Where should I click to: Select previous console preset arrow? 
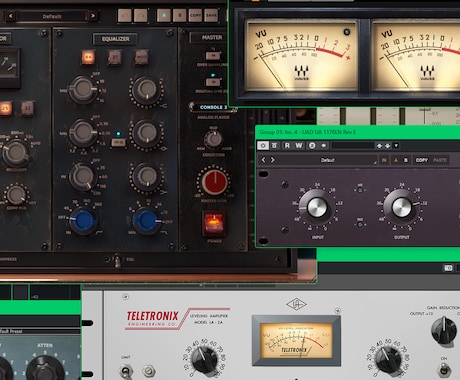coord(10,16)
